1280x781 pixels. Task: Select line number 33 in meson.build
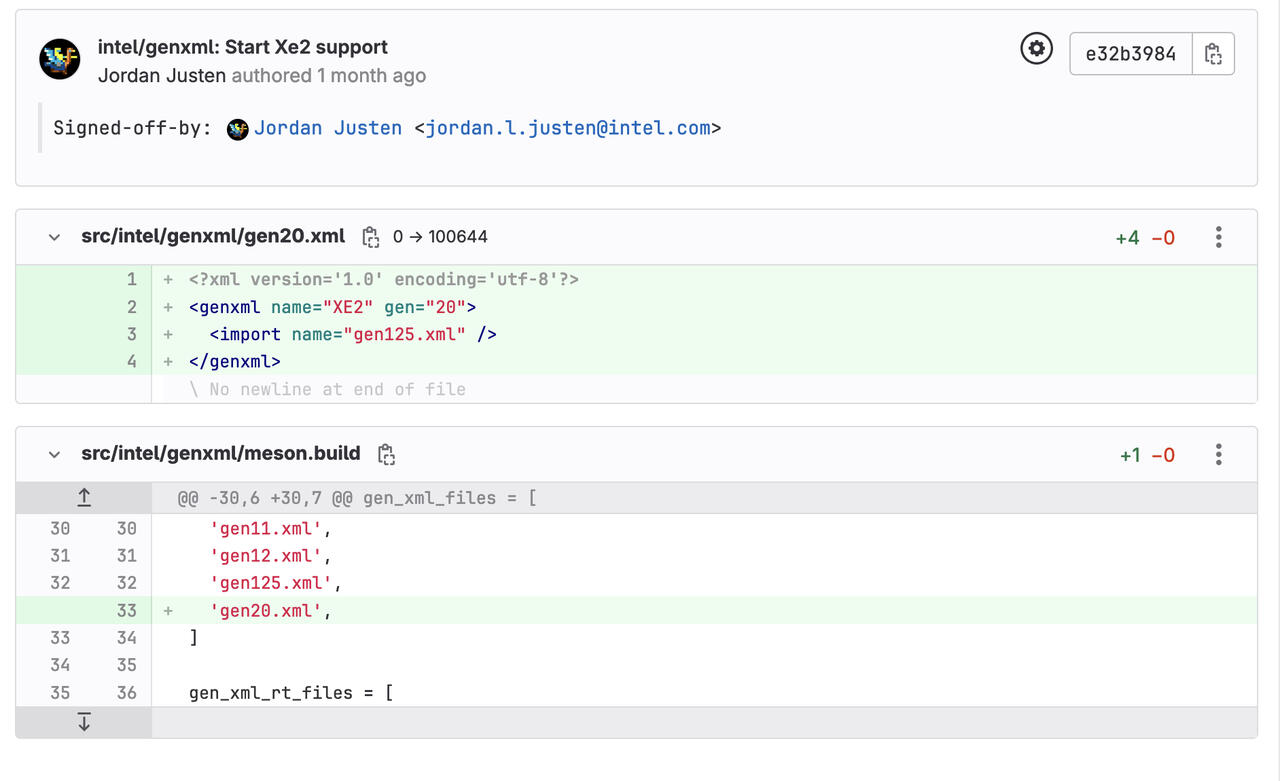coord(127,610)
